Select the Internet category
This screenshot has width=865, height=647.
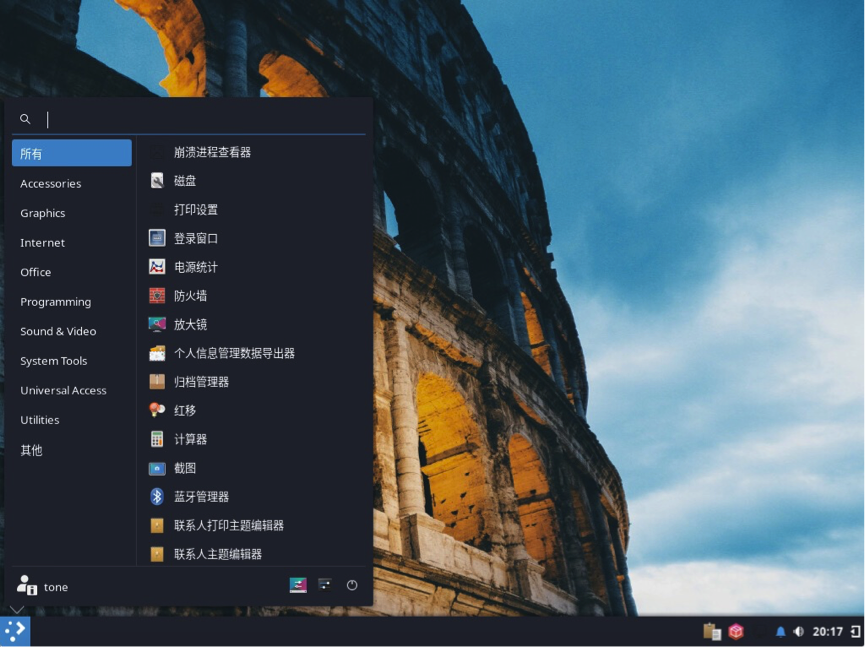(x=72, y=243)
